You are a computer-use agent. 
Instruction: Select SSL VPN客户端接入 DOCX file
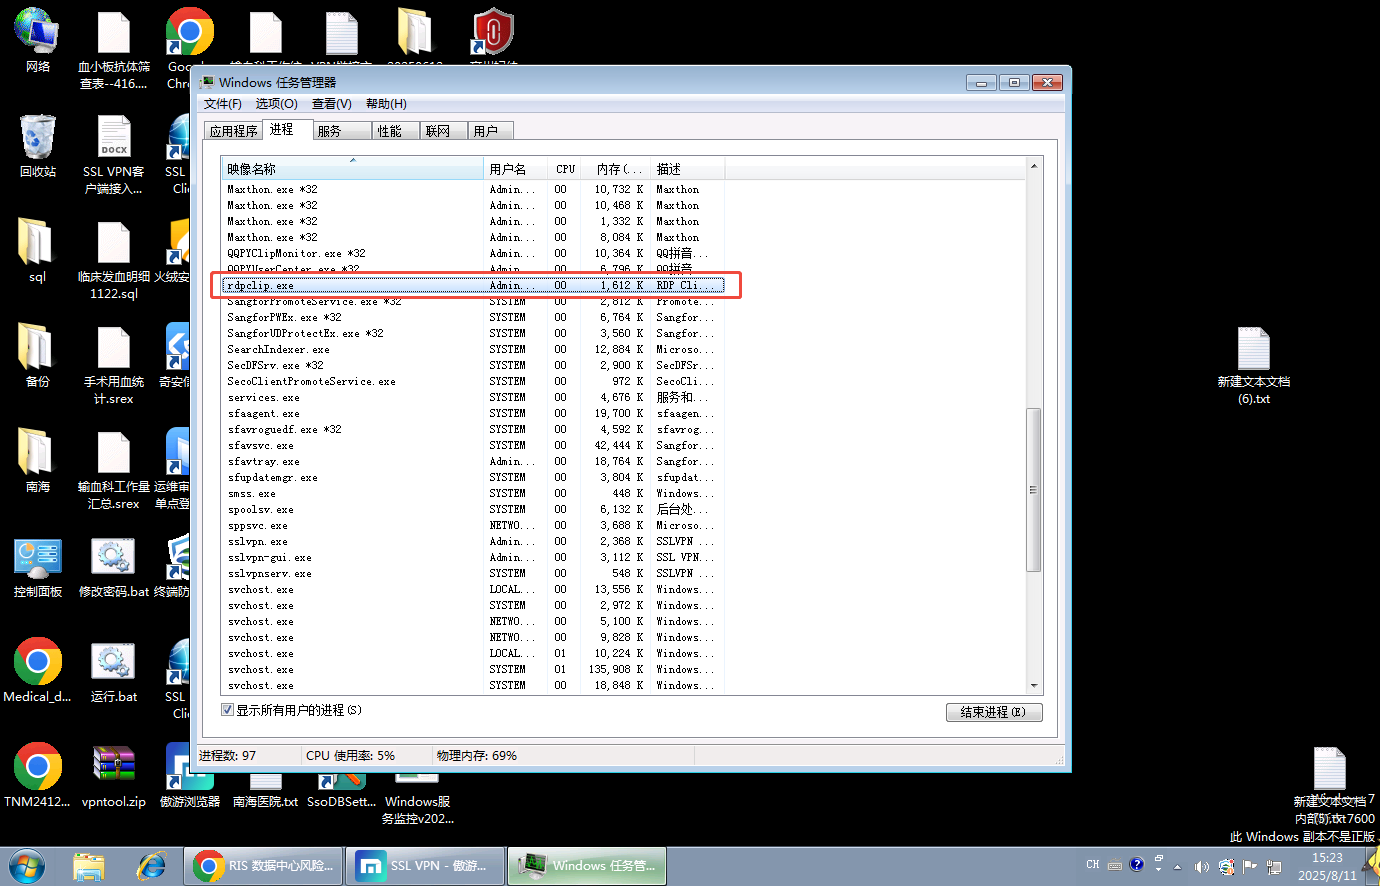click(114, 154)
